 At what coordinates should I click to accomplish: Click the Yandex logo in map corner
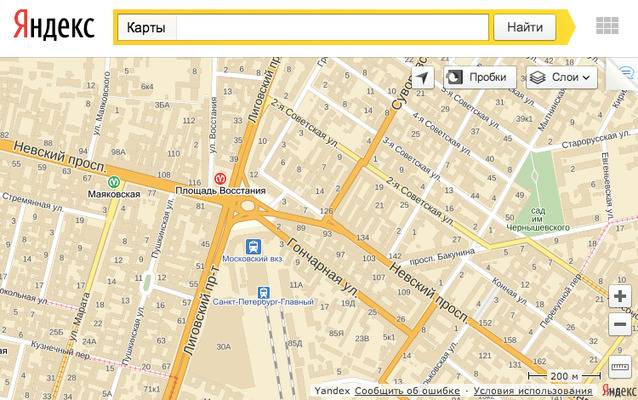tap(621, 389)
